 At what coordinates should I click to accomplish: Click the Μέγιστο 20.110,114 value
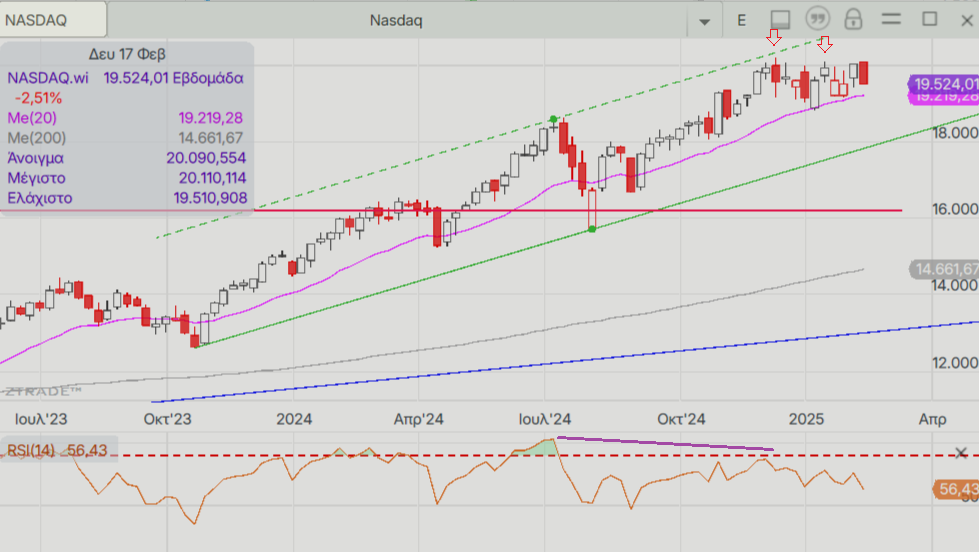click(x=212, y=178)
